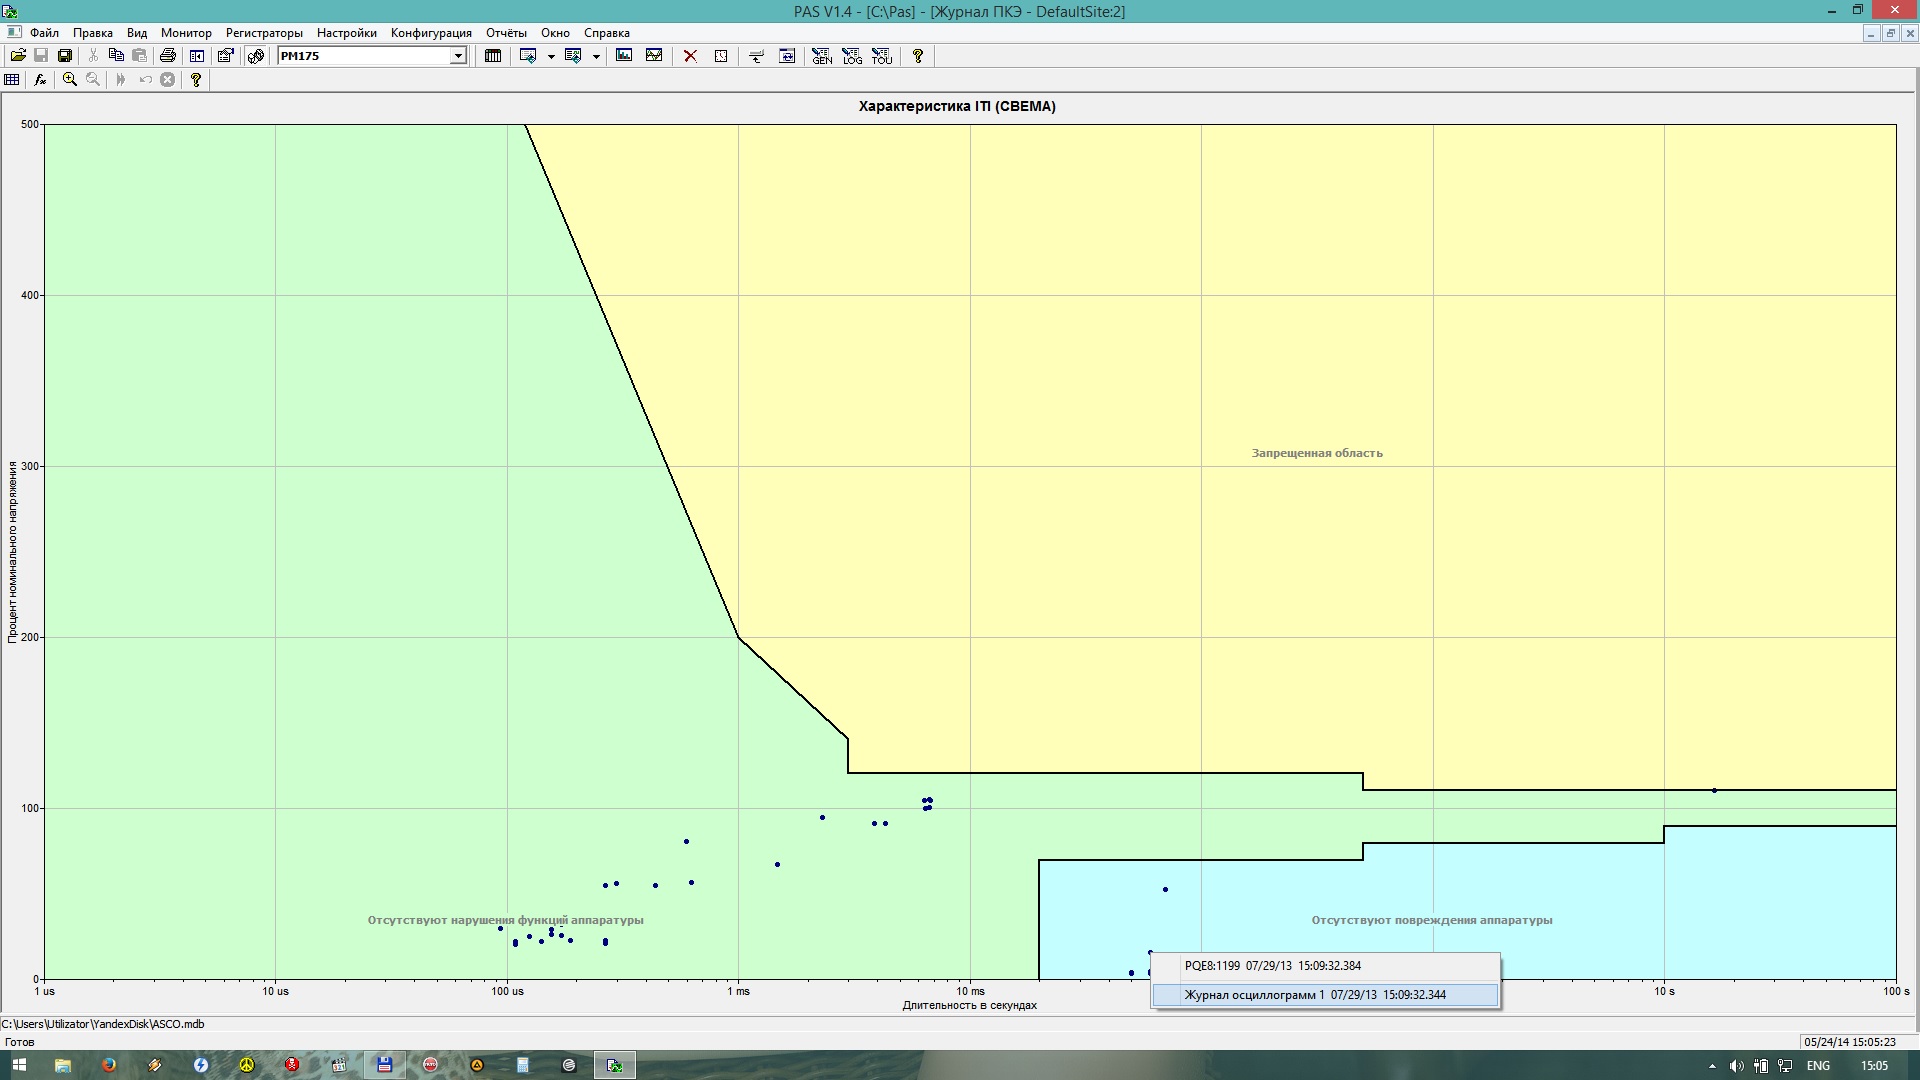Screen dimensions: 1920x1080
Task: Open the Настройки menu
Action: [347, 33]
